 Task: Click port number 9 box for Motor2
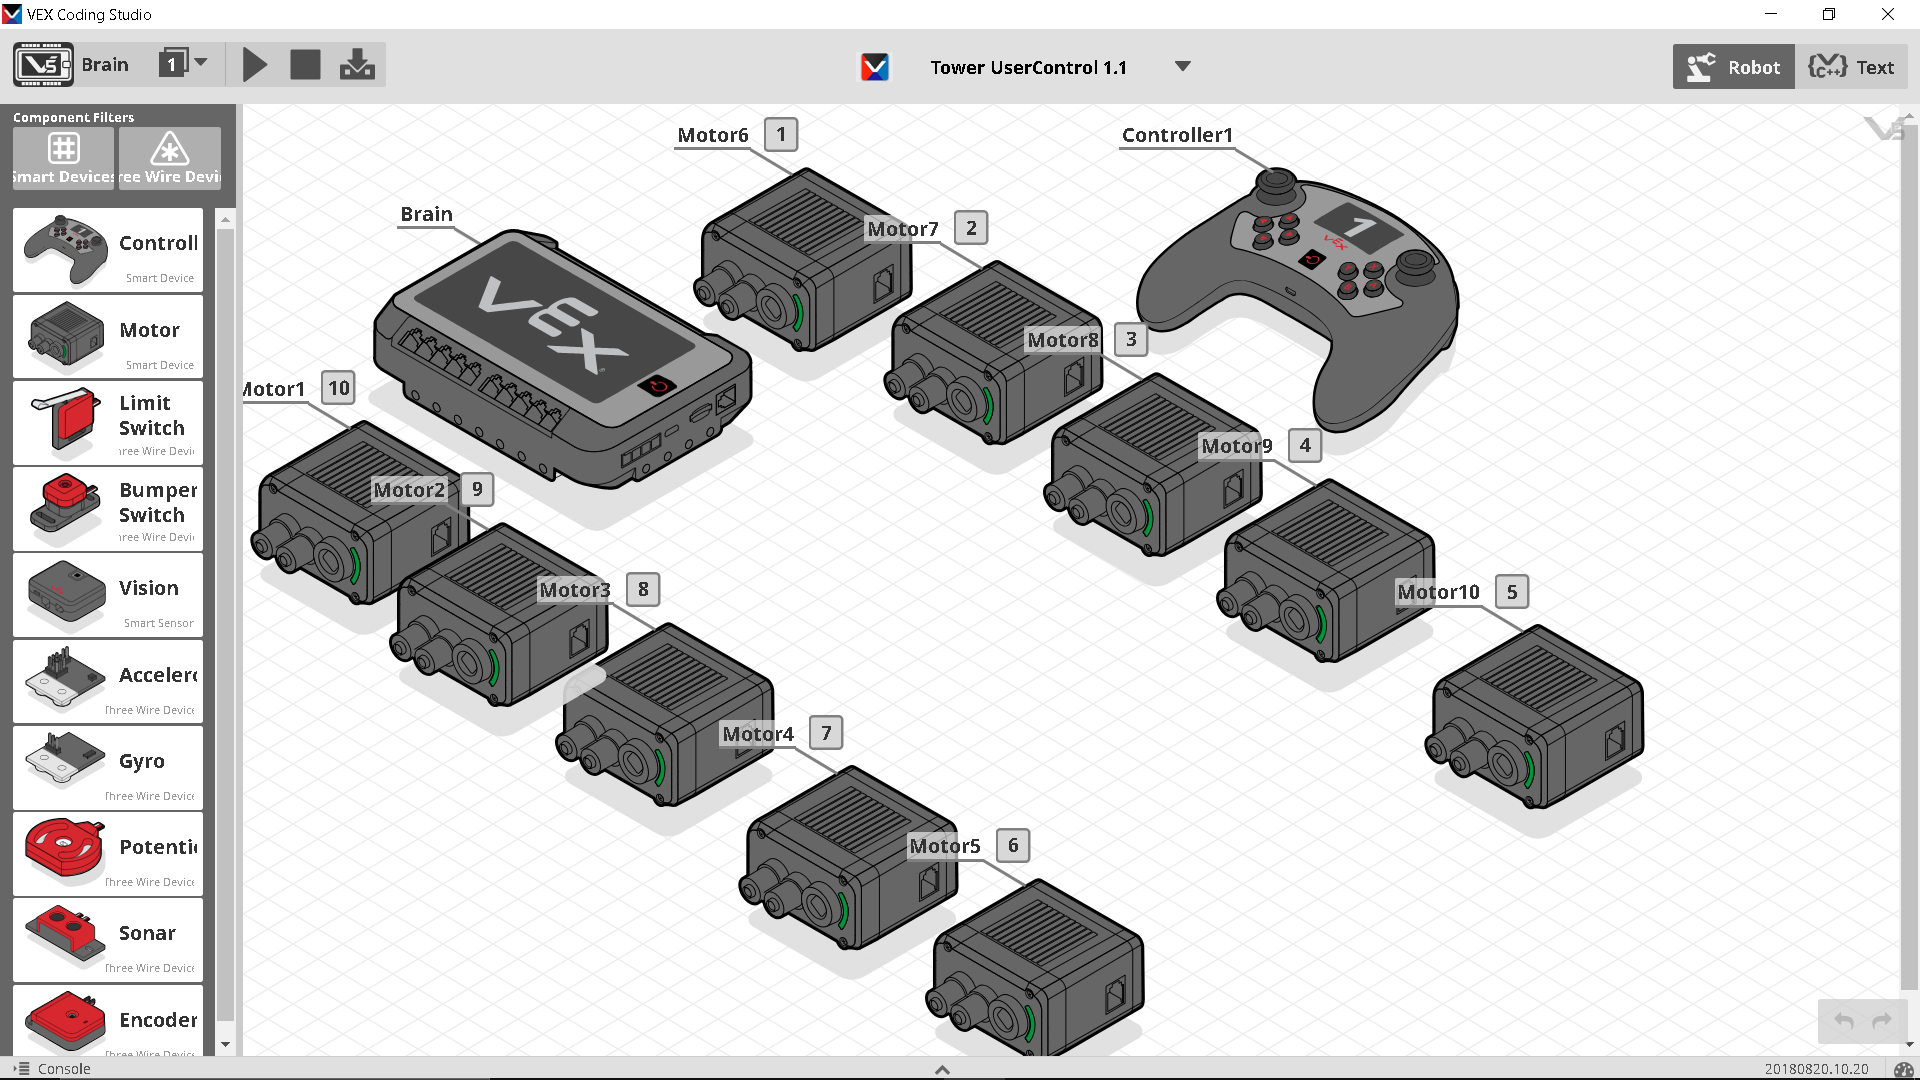click(x=477, y=489)
